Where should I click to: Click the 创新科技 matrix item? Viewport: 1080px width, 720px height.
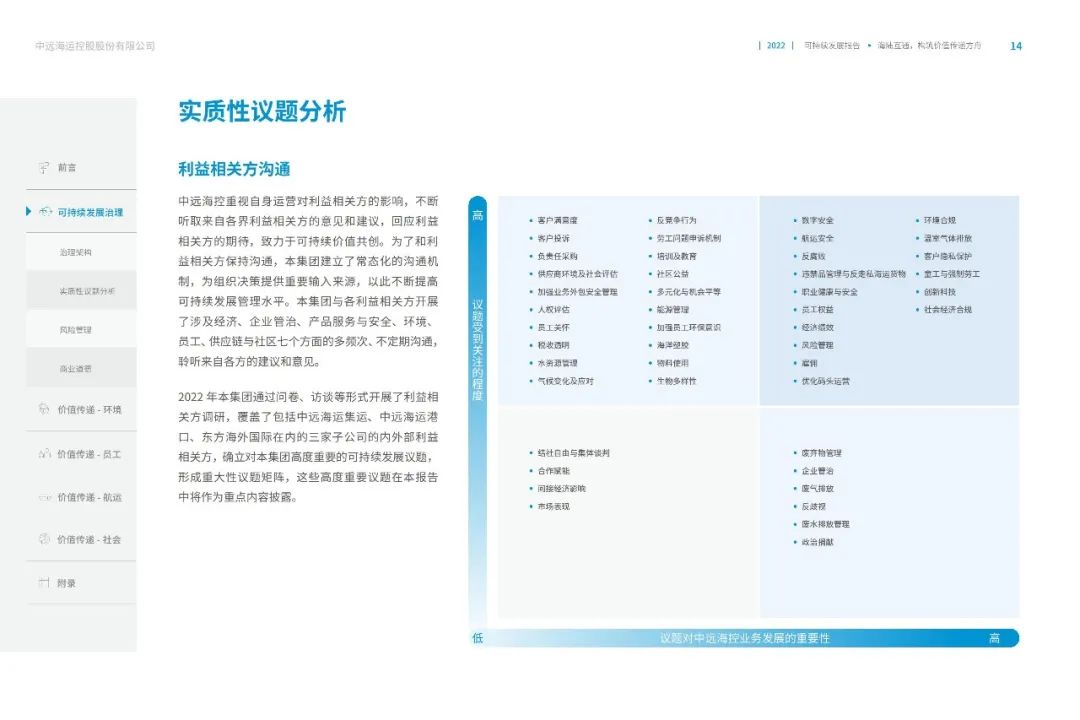939,292
